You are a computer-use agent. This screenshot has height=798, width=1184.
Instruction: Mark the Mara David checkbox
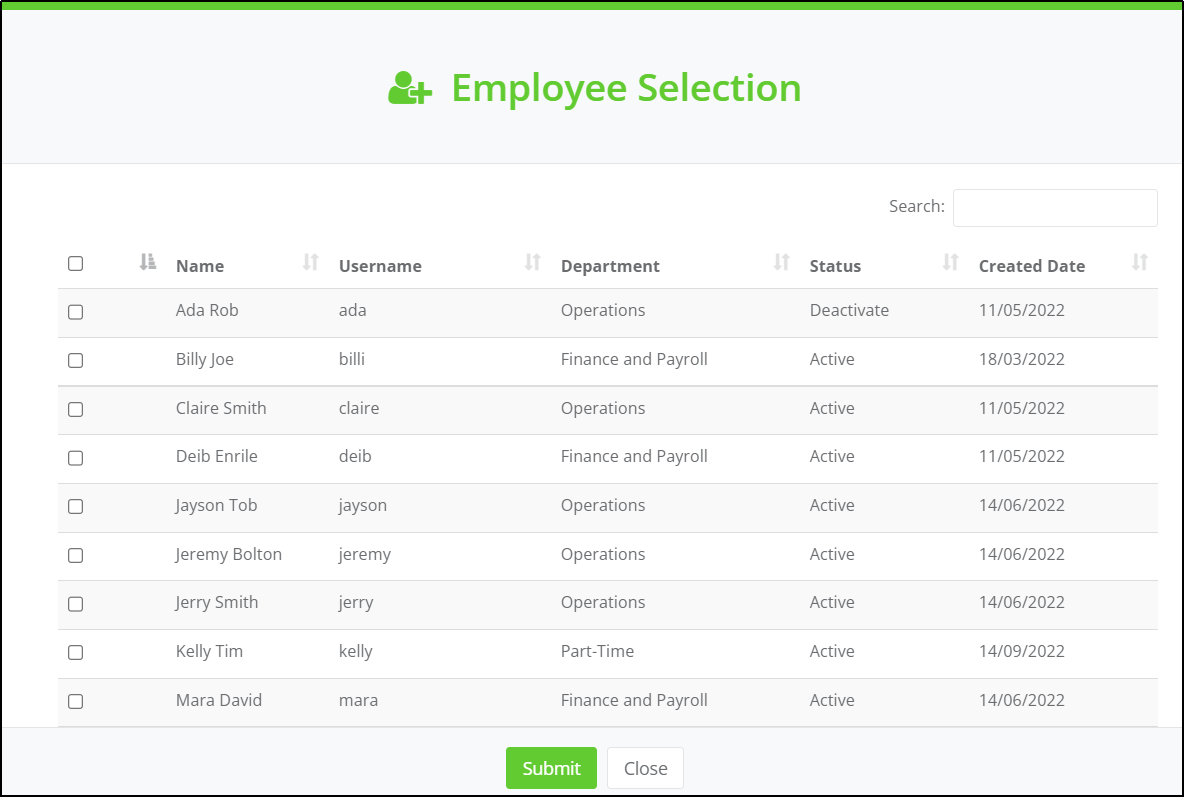[x=76, y=701]
